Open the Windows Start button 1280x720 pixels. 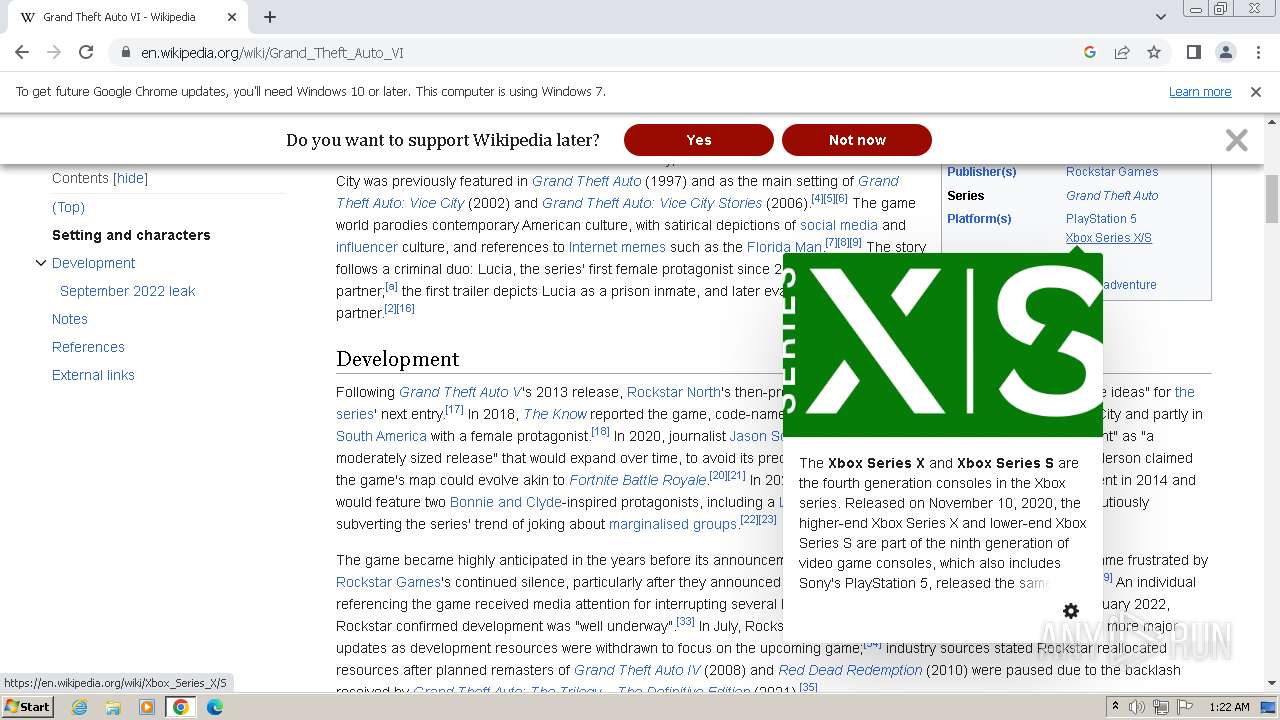click(x=28, y=706)
